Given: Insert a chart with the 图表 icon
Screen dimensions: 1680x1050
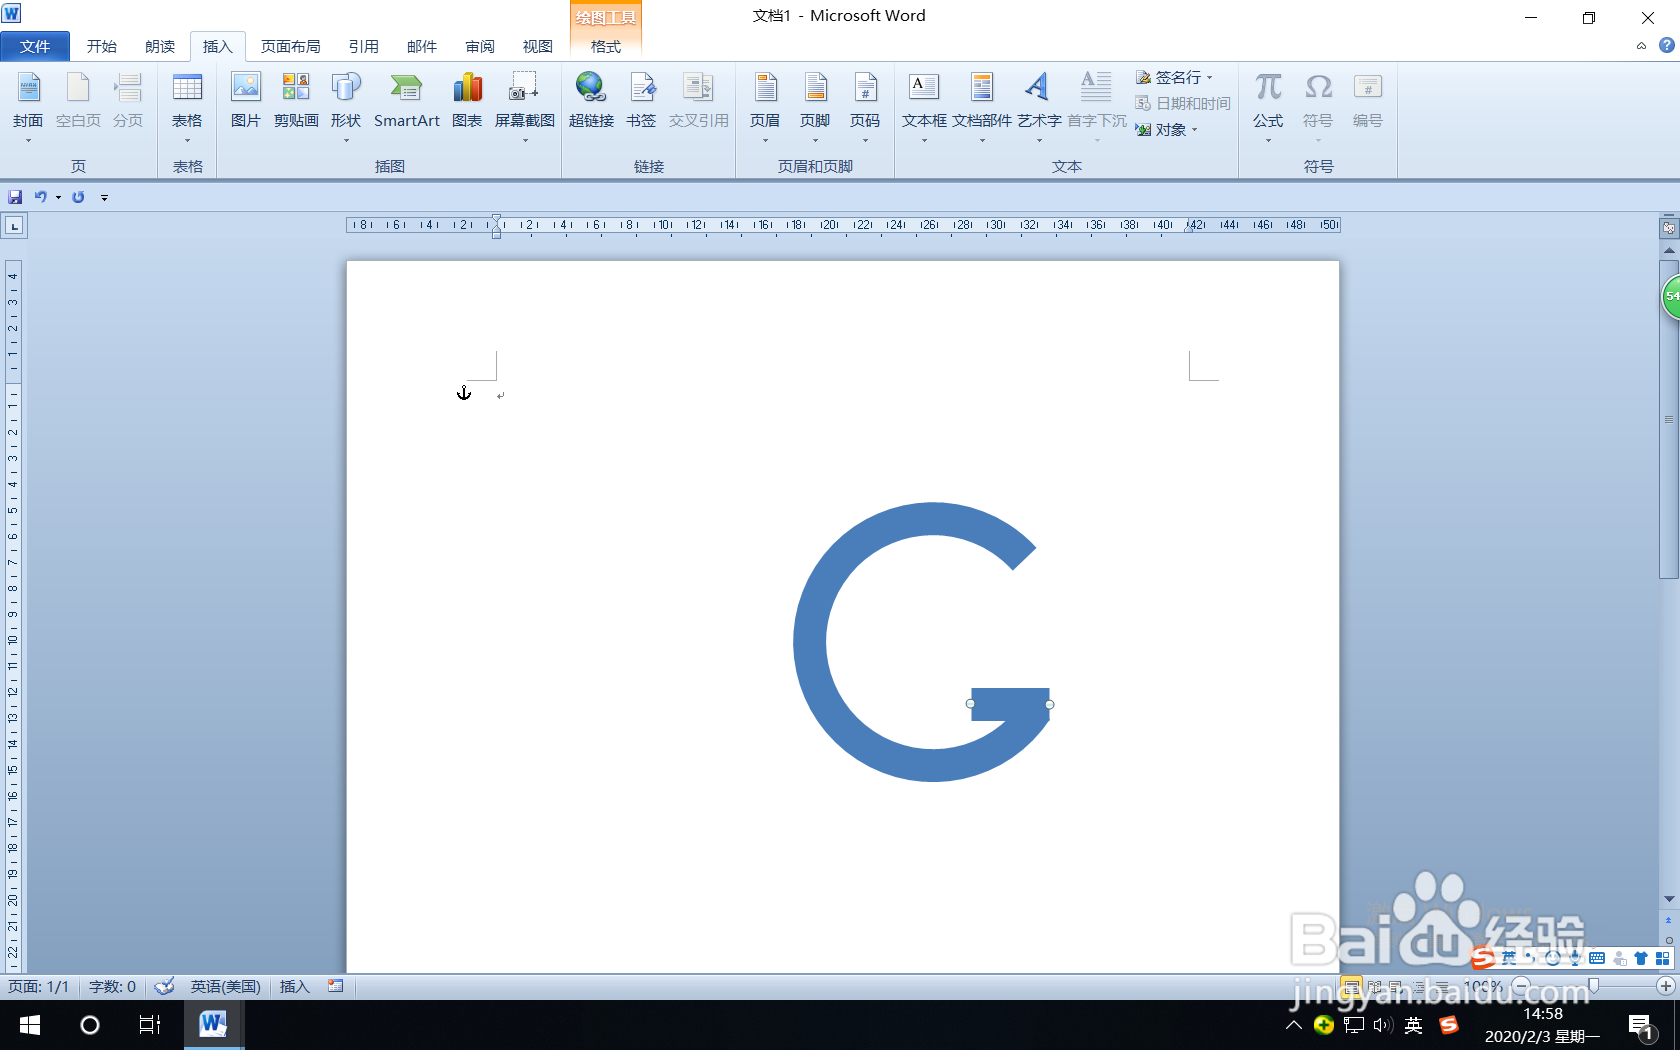Looking at the screenshot, I should tap(467, 100).
